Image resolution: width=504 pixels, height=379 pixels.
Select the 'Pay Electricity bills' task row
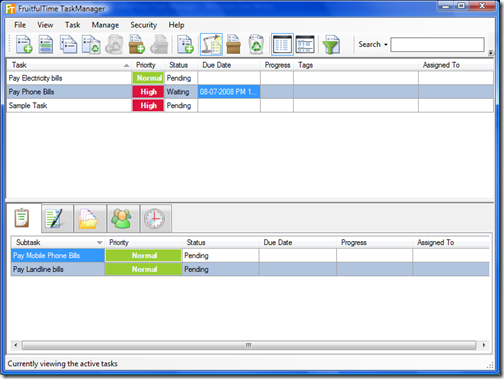coord(250,78)
